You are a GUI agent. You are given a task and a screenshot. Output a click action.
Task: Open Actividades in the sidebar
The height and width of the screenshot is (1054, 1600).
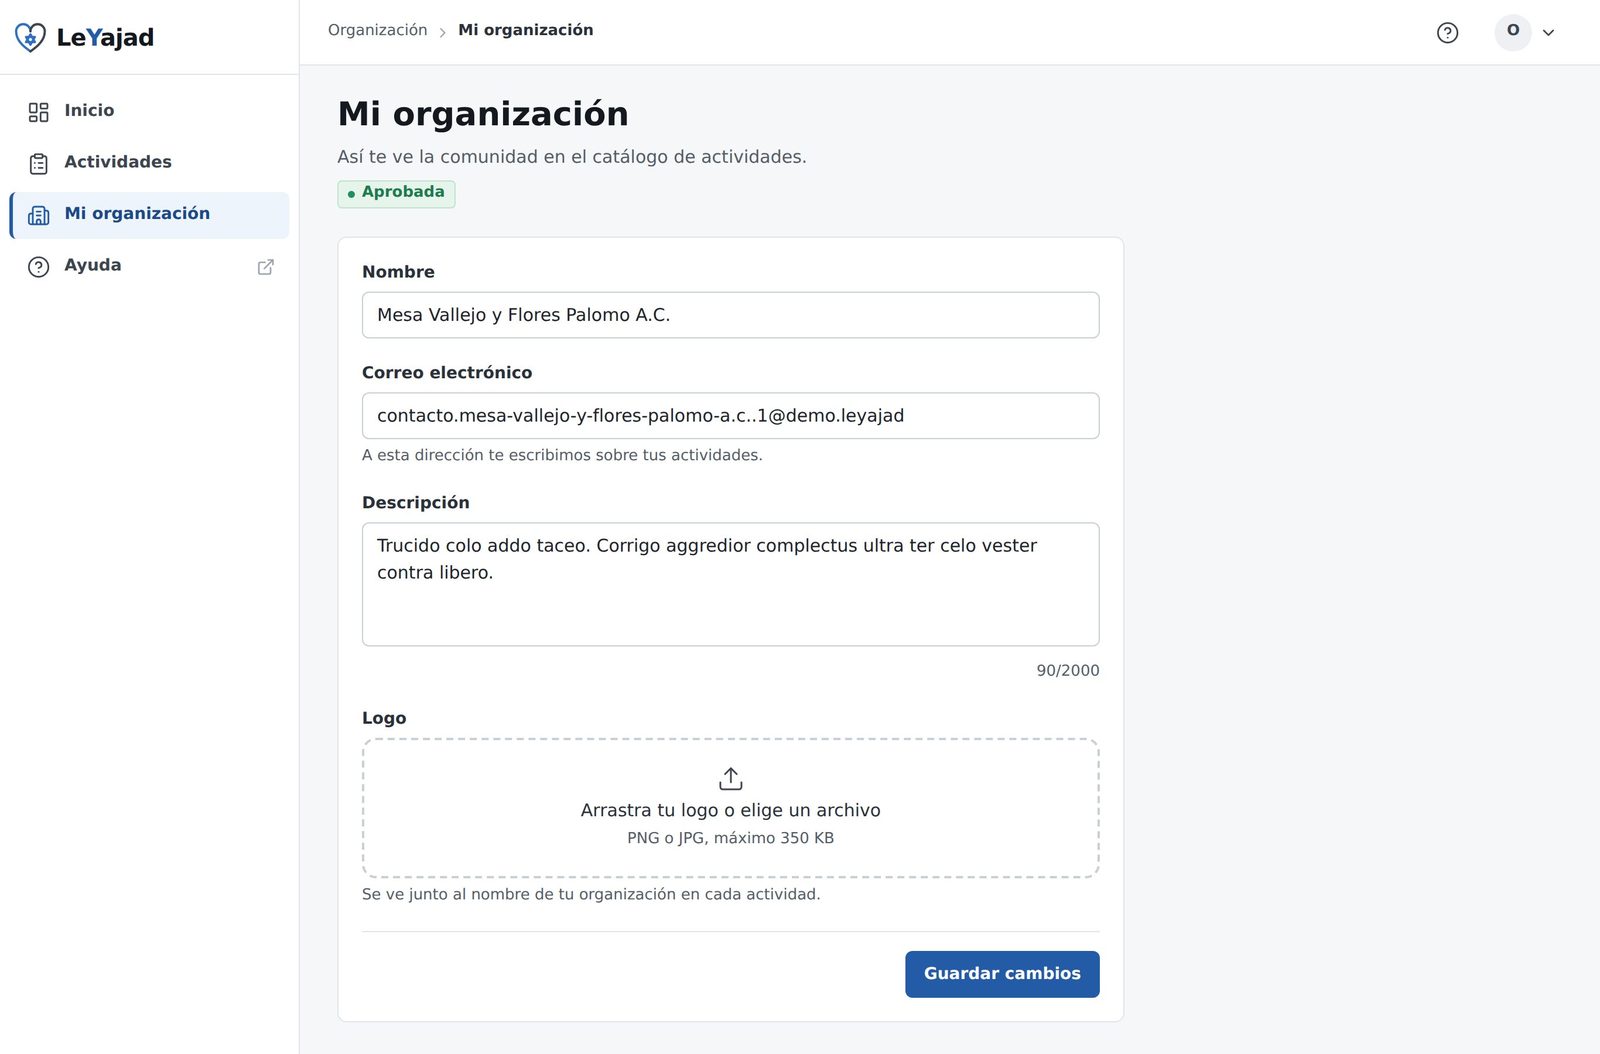click(150, 163)
